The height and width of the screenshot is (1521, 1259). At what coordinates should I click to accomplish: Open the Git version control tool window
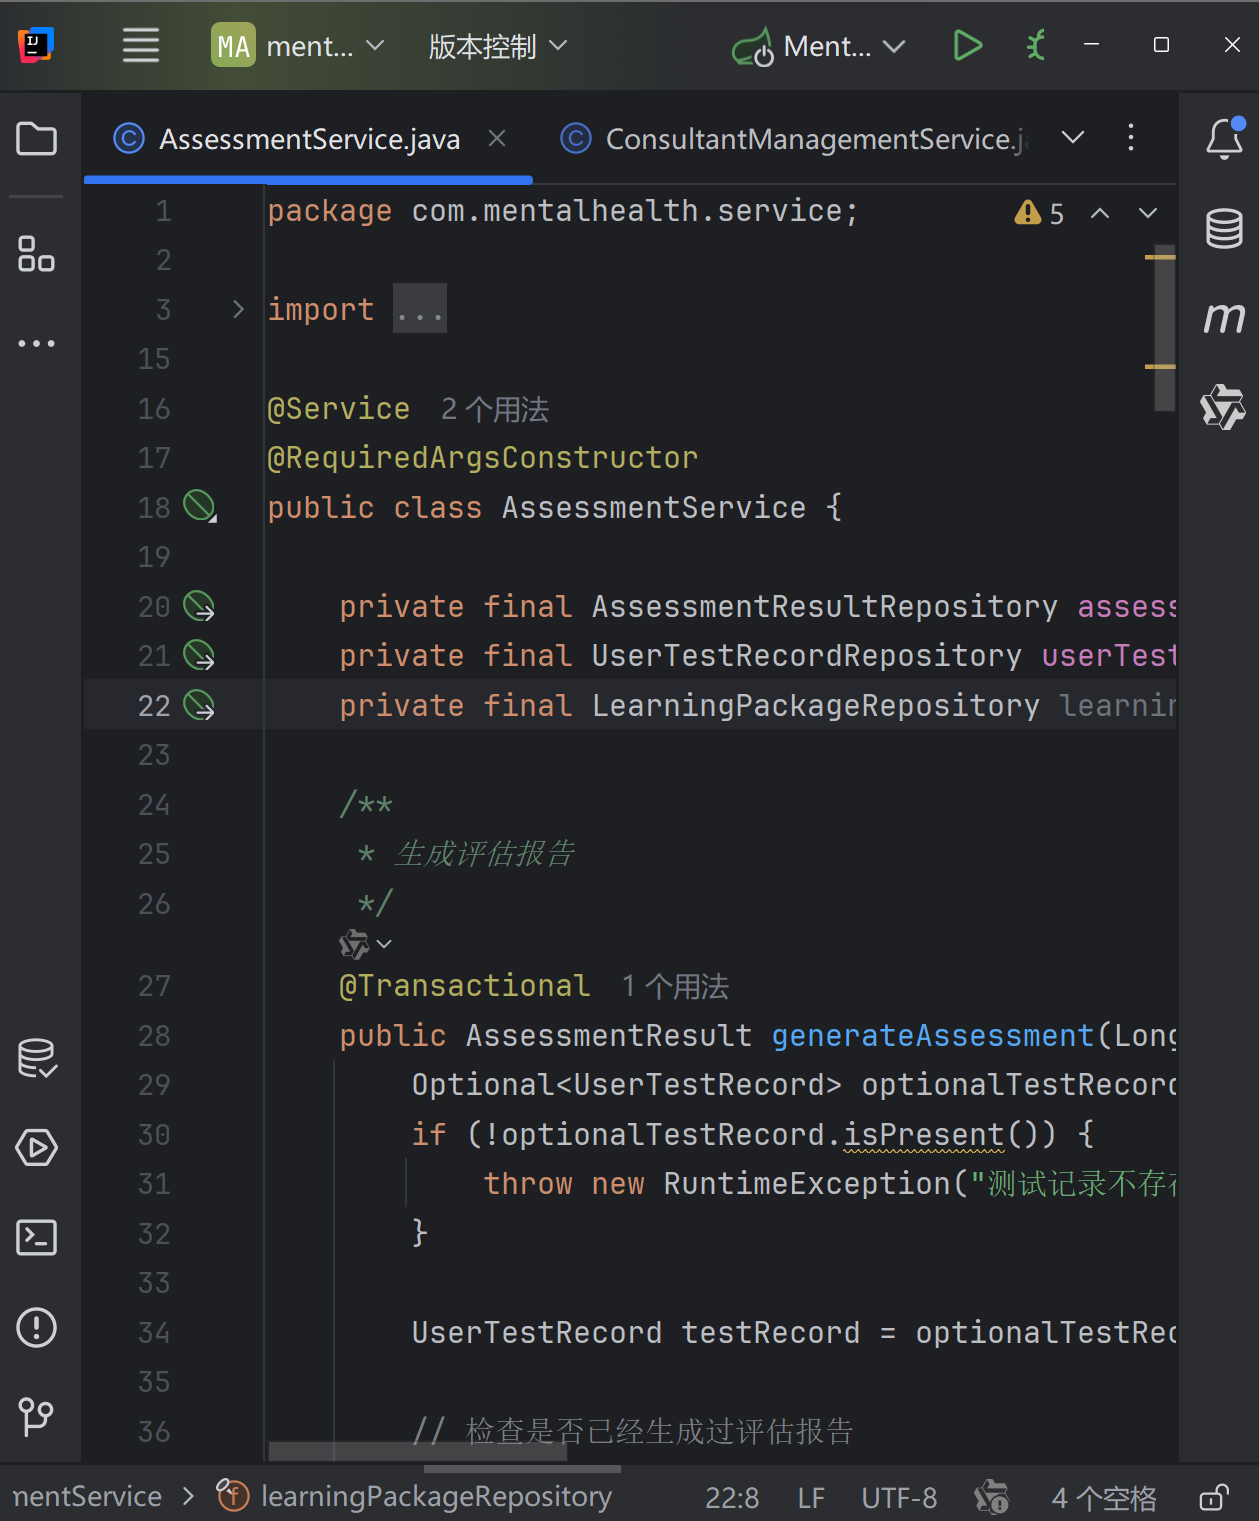[x=37, y=1416]
